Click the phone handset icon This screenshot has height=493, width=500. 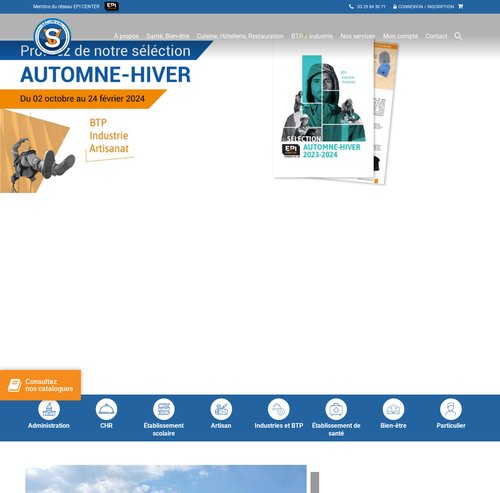pos(351,6)
